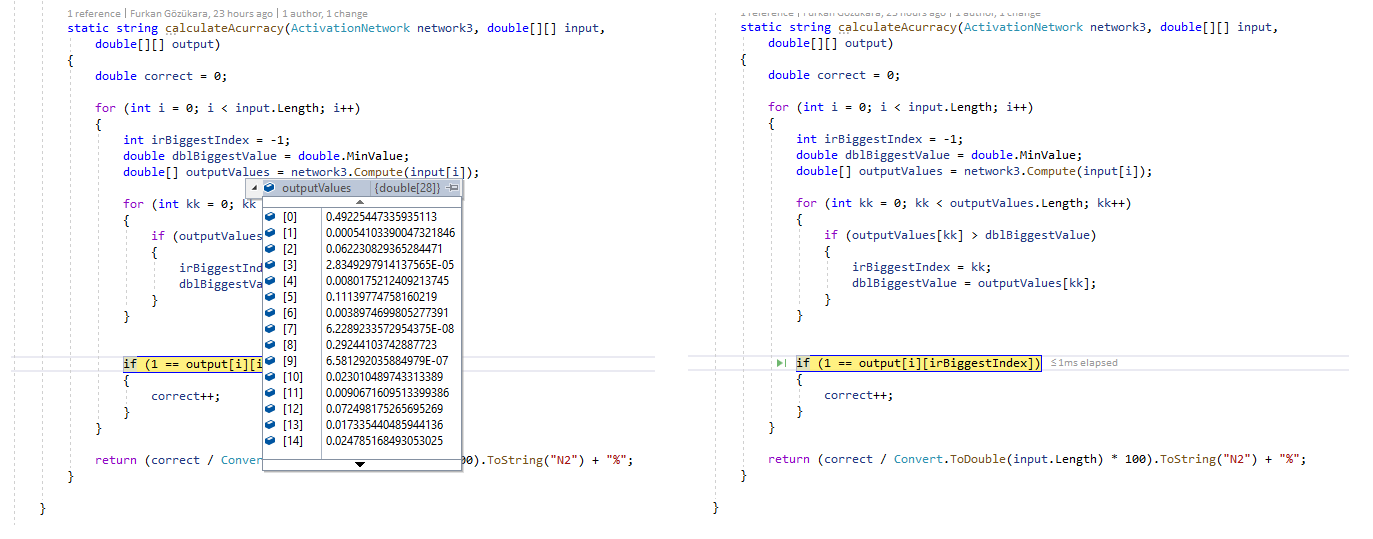Click 'irBiggestIndex = kk;' in right editor
Viewport: 1373px width, 539px height.
[x=920, y=267]
